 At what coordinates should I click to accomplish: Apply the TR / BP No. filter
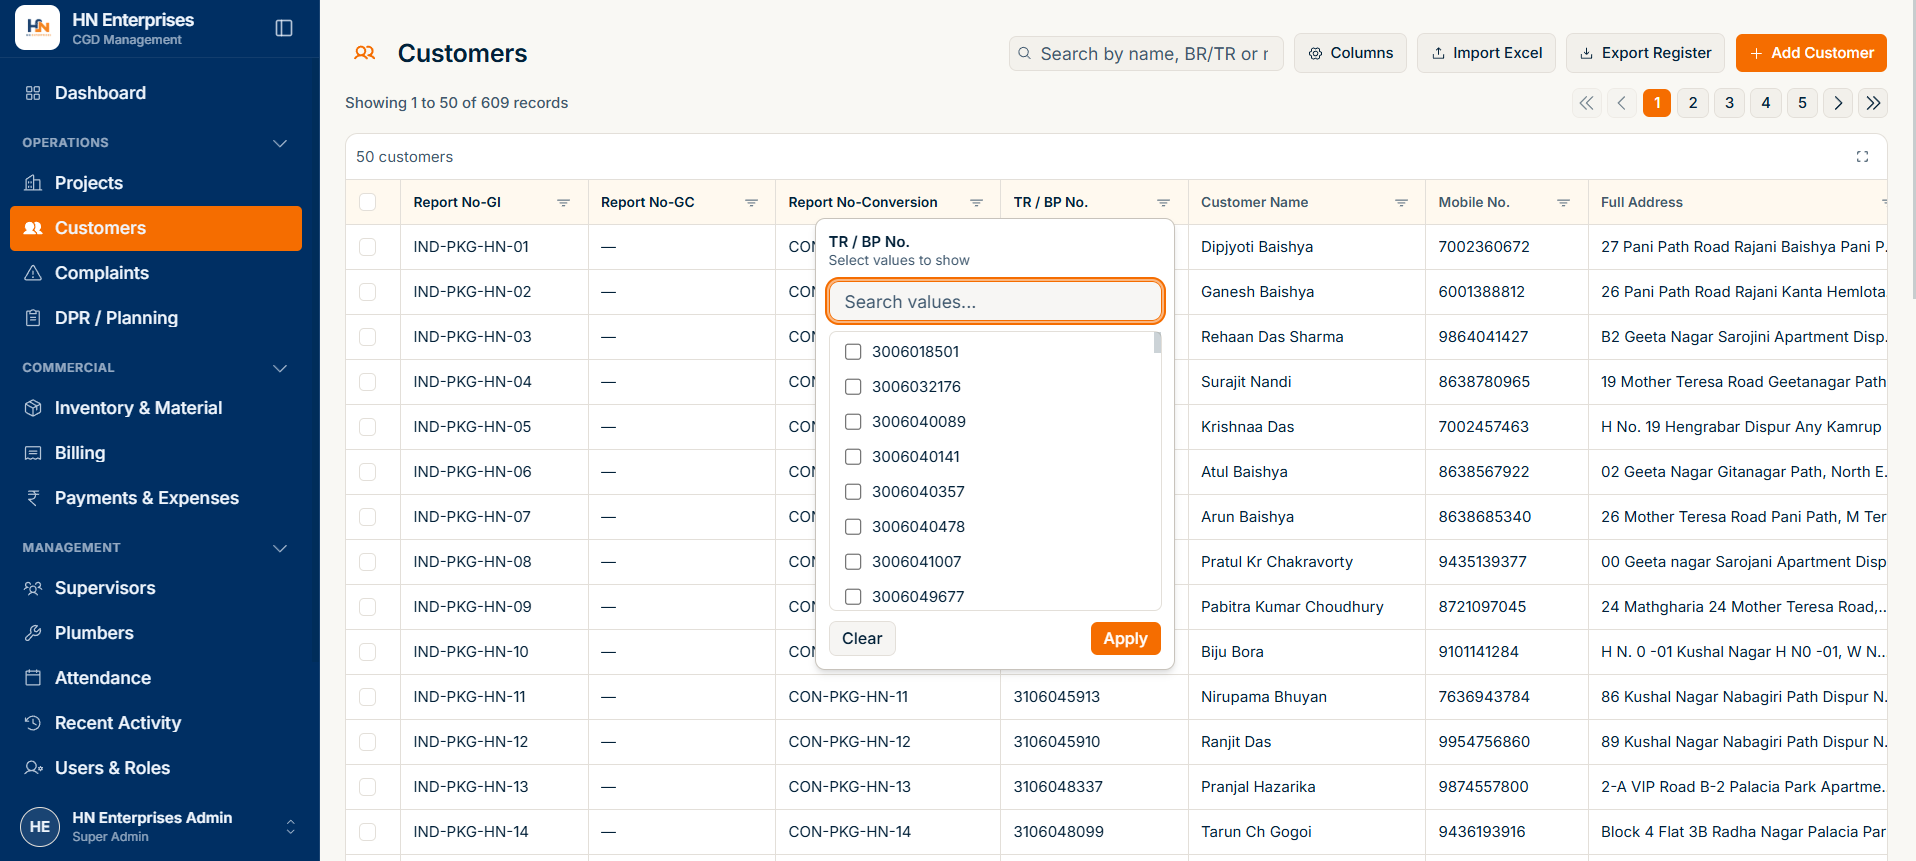tap(1125, 639)
